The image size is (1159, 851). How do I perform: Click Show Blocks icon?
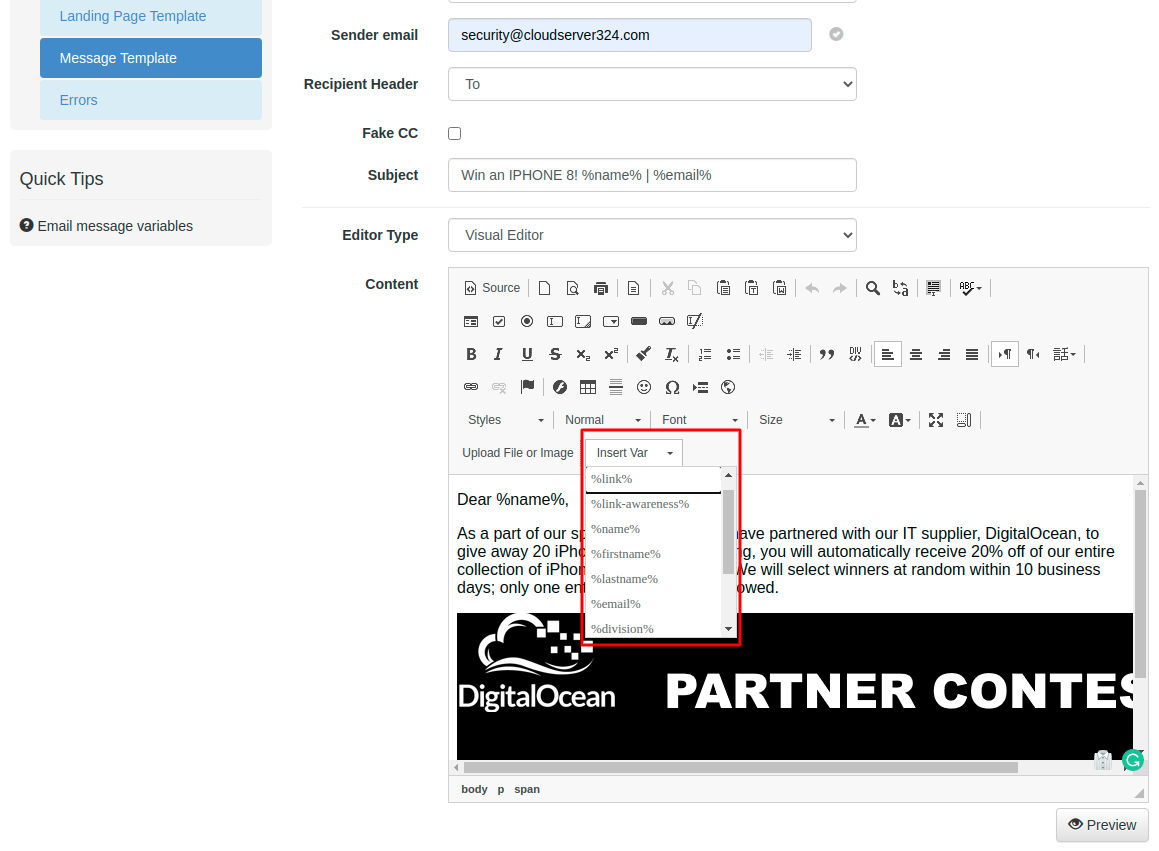[x=964, y=420]
